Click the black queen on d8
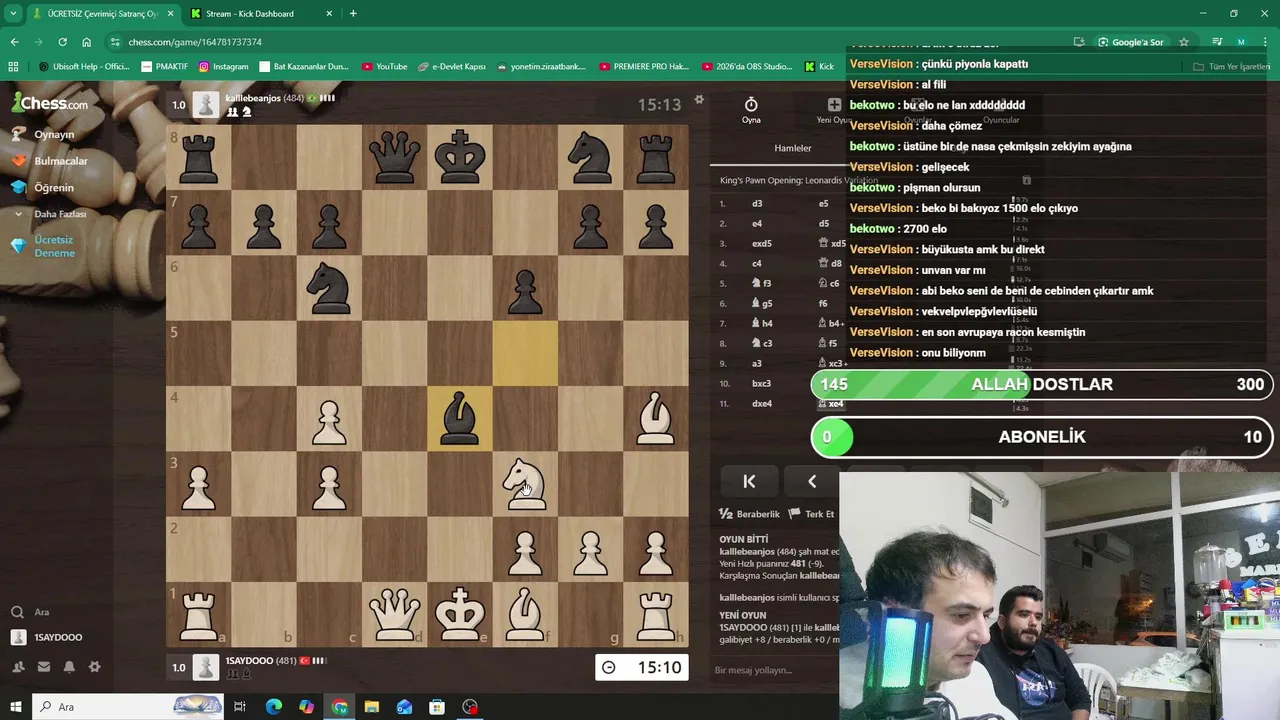Viewport: 1280px width, 720px height. (x=394, y=157)
